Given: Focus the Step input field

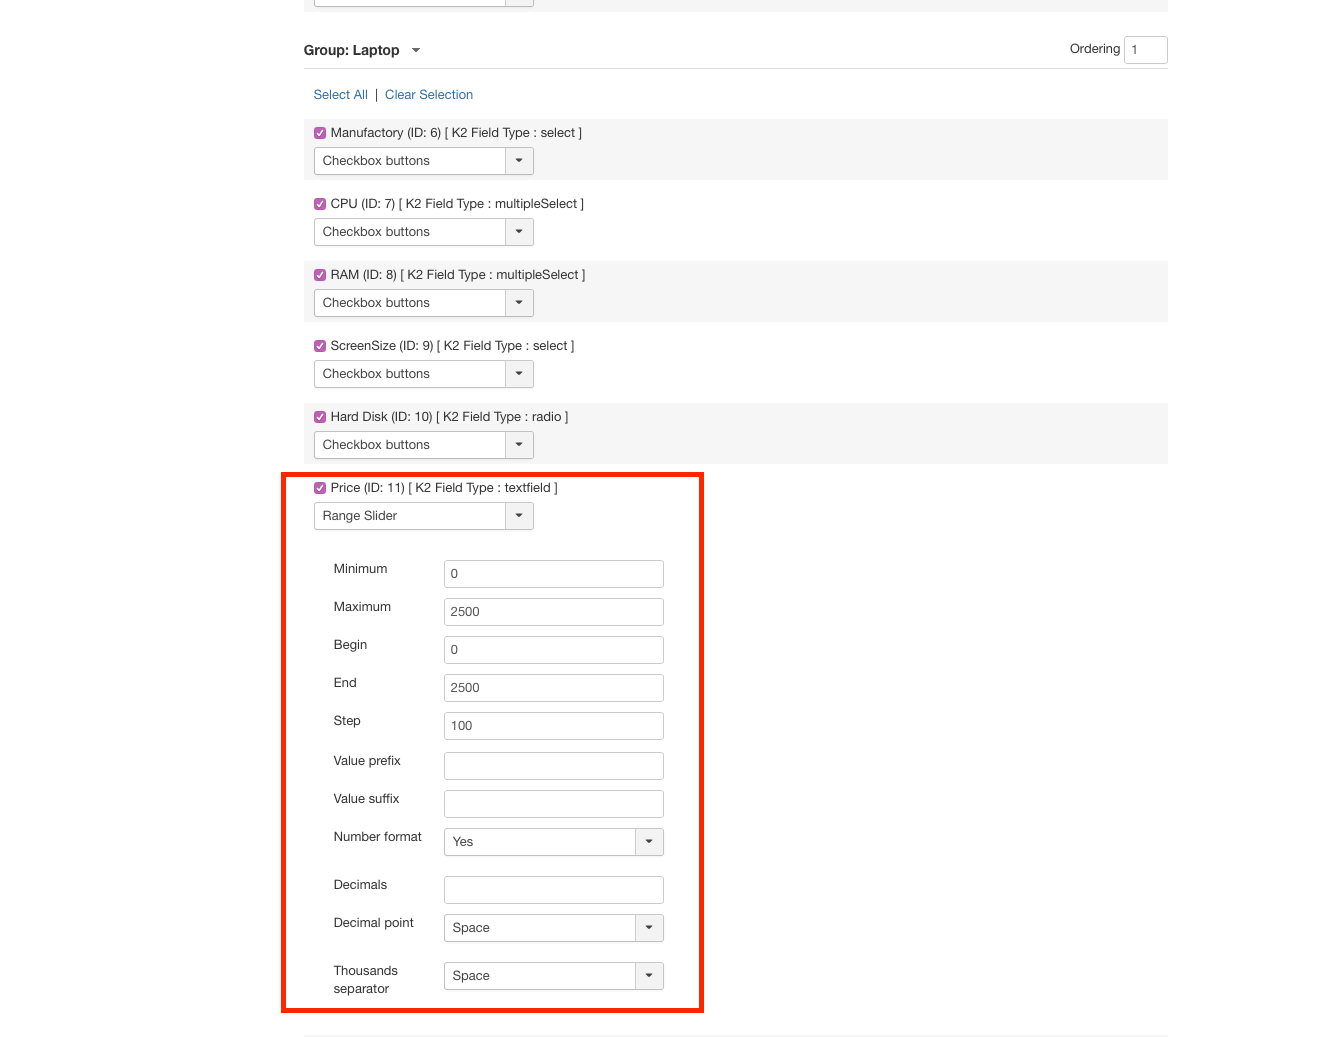Looking at the screenshot, I should click(x=553, y=726).
